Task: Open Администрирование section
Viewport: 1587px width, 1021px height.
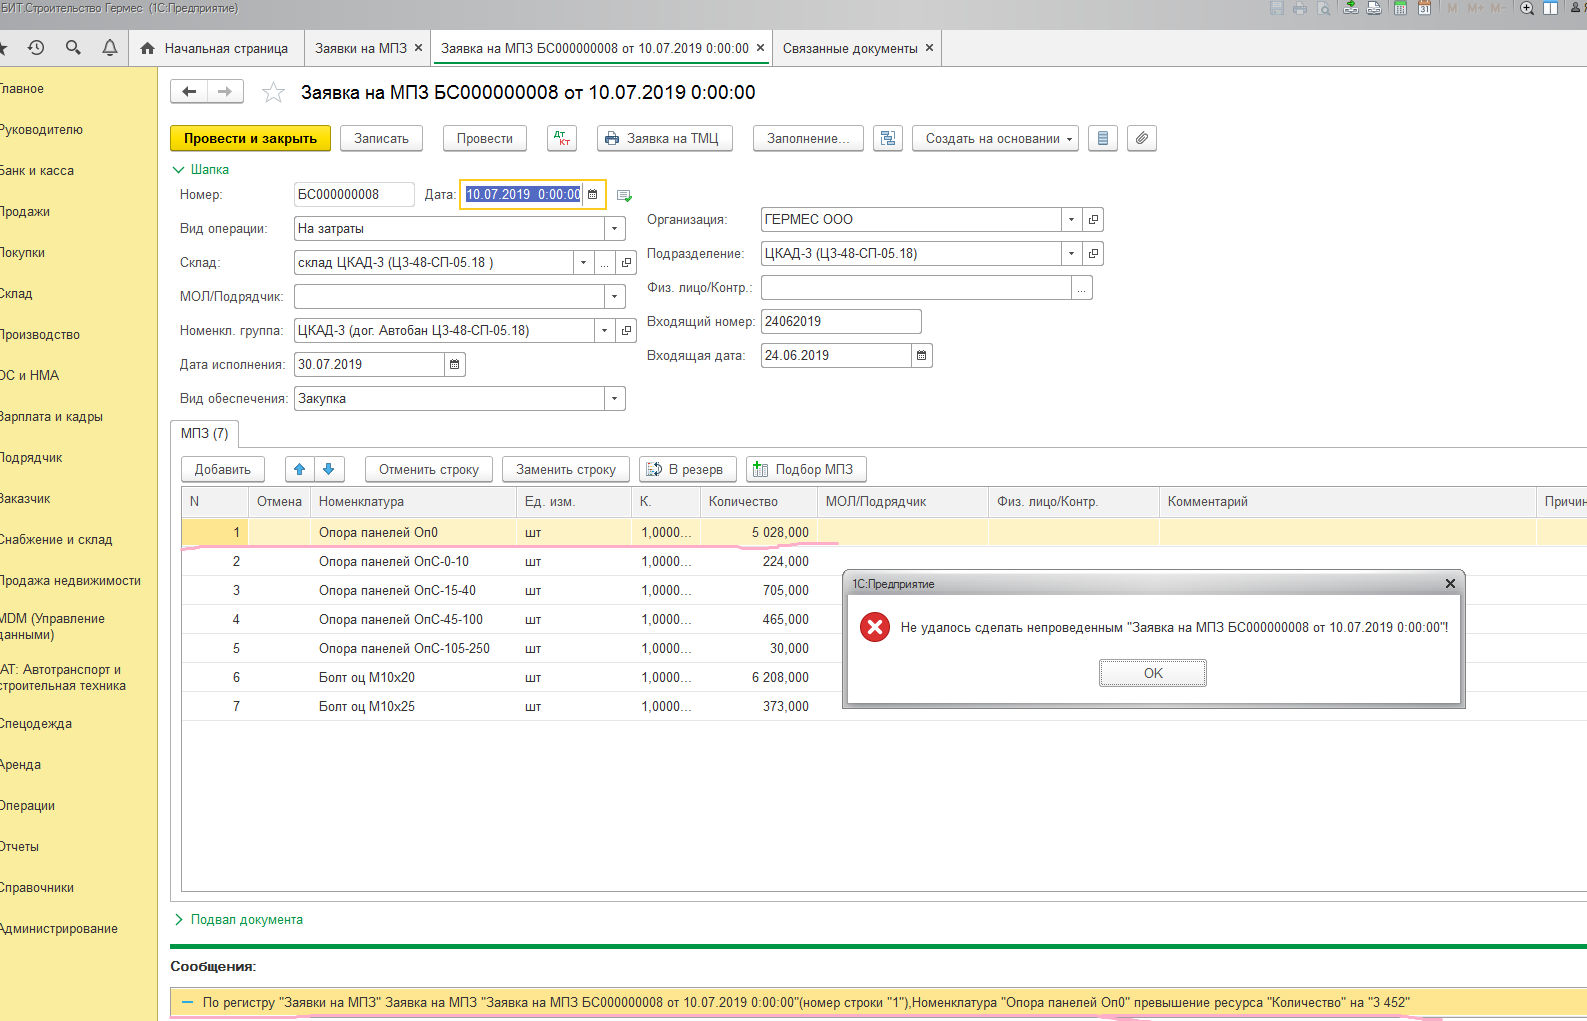Action: 59,928
